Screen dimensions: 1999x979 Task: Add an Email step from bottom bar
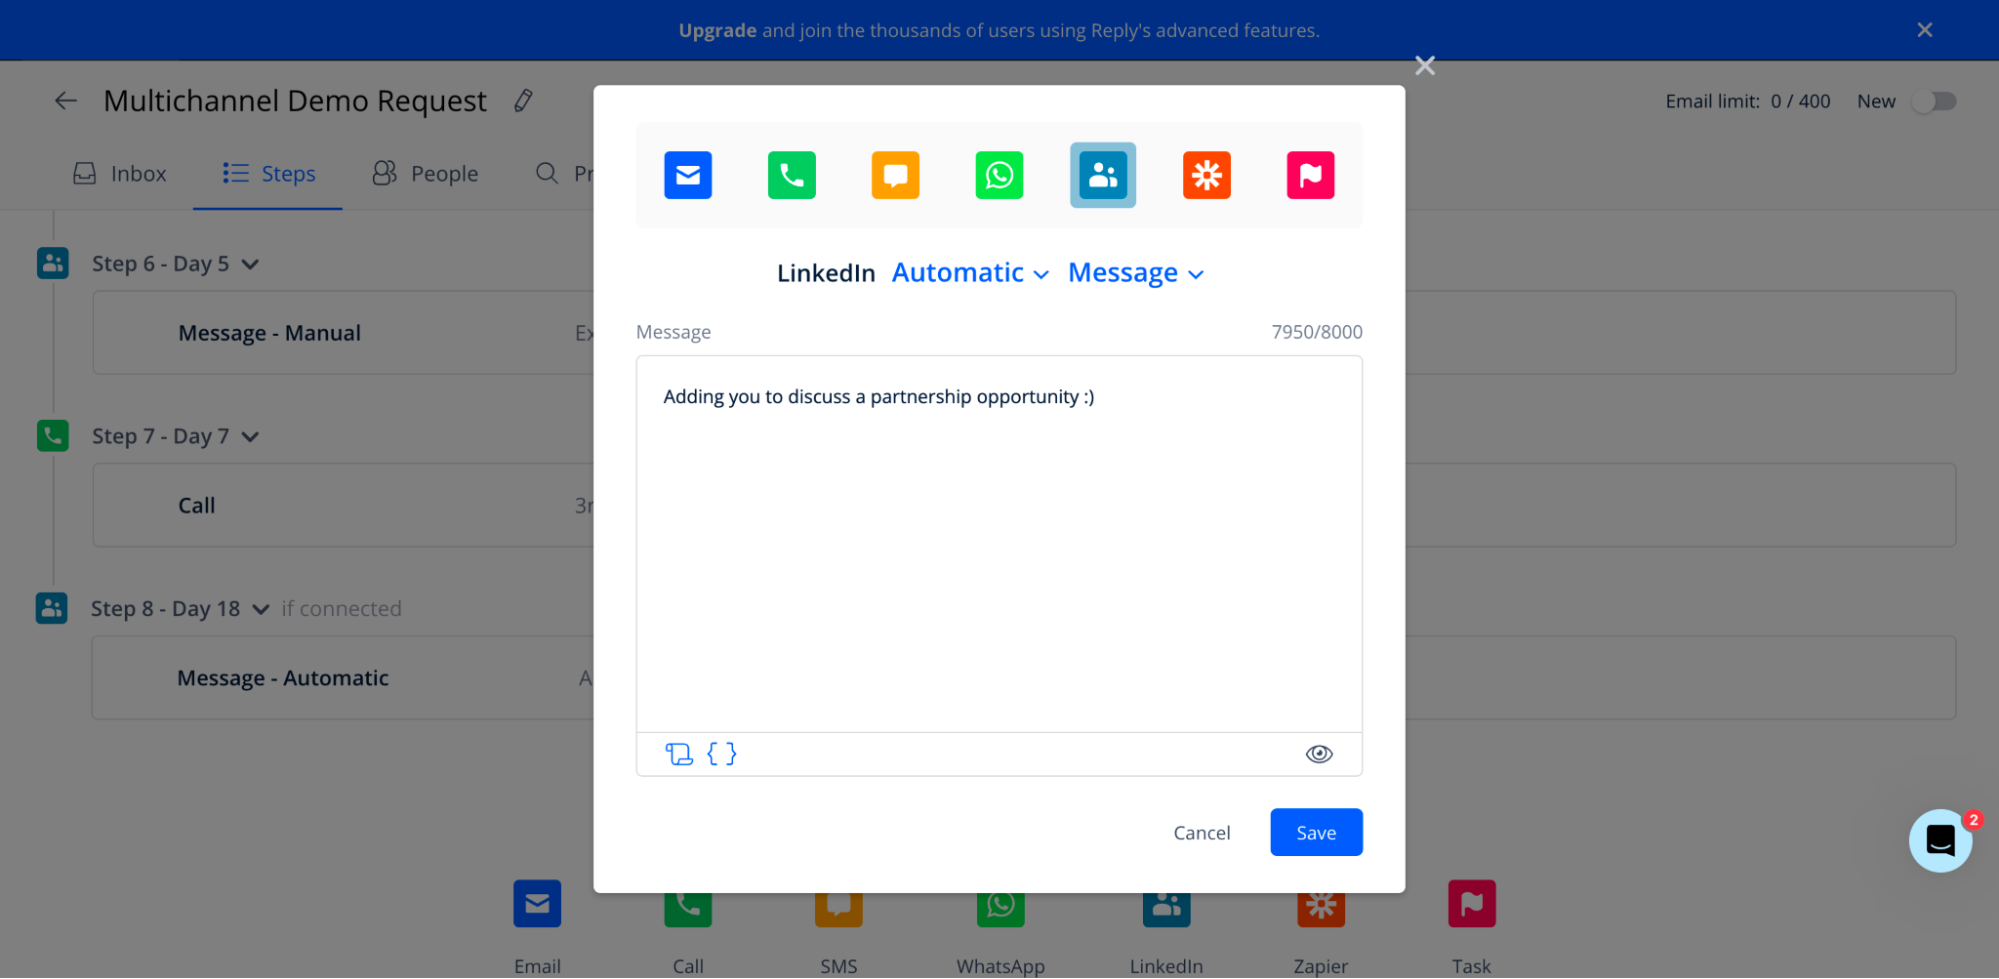coord(537,904)
